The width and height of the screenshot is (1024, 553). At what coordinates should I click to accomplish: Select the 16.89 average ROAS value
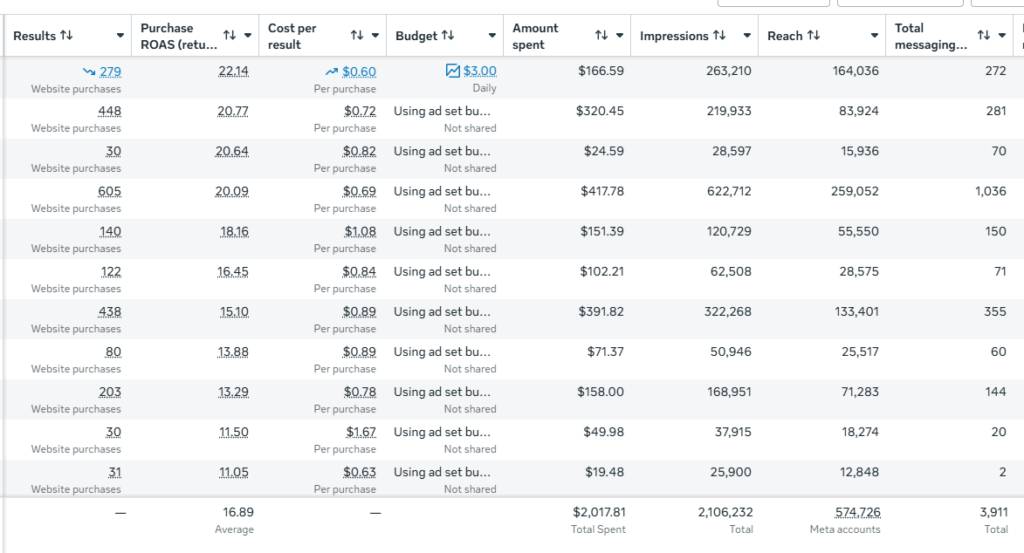238,513
